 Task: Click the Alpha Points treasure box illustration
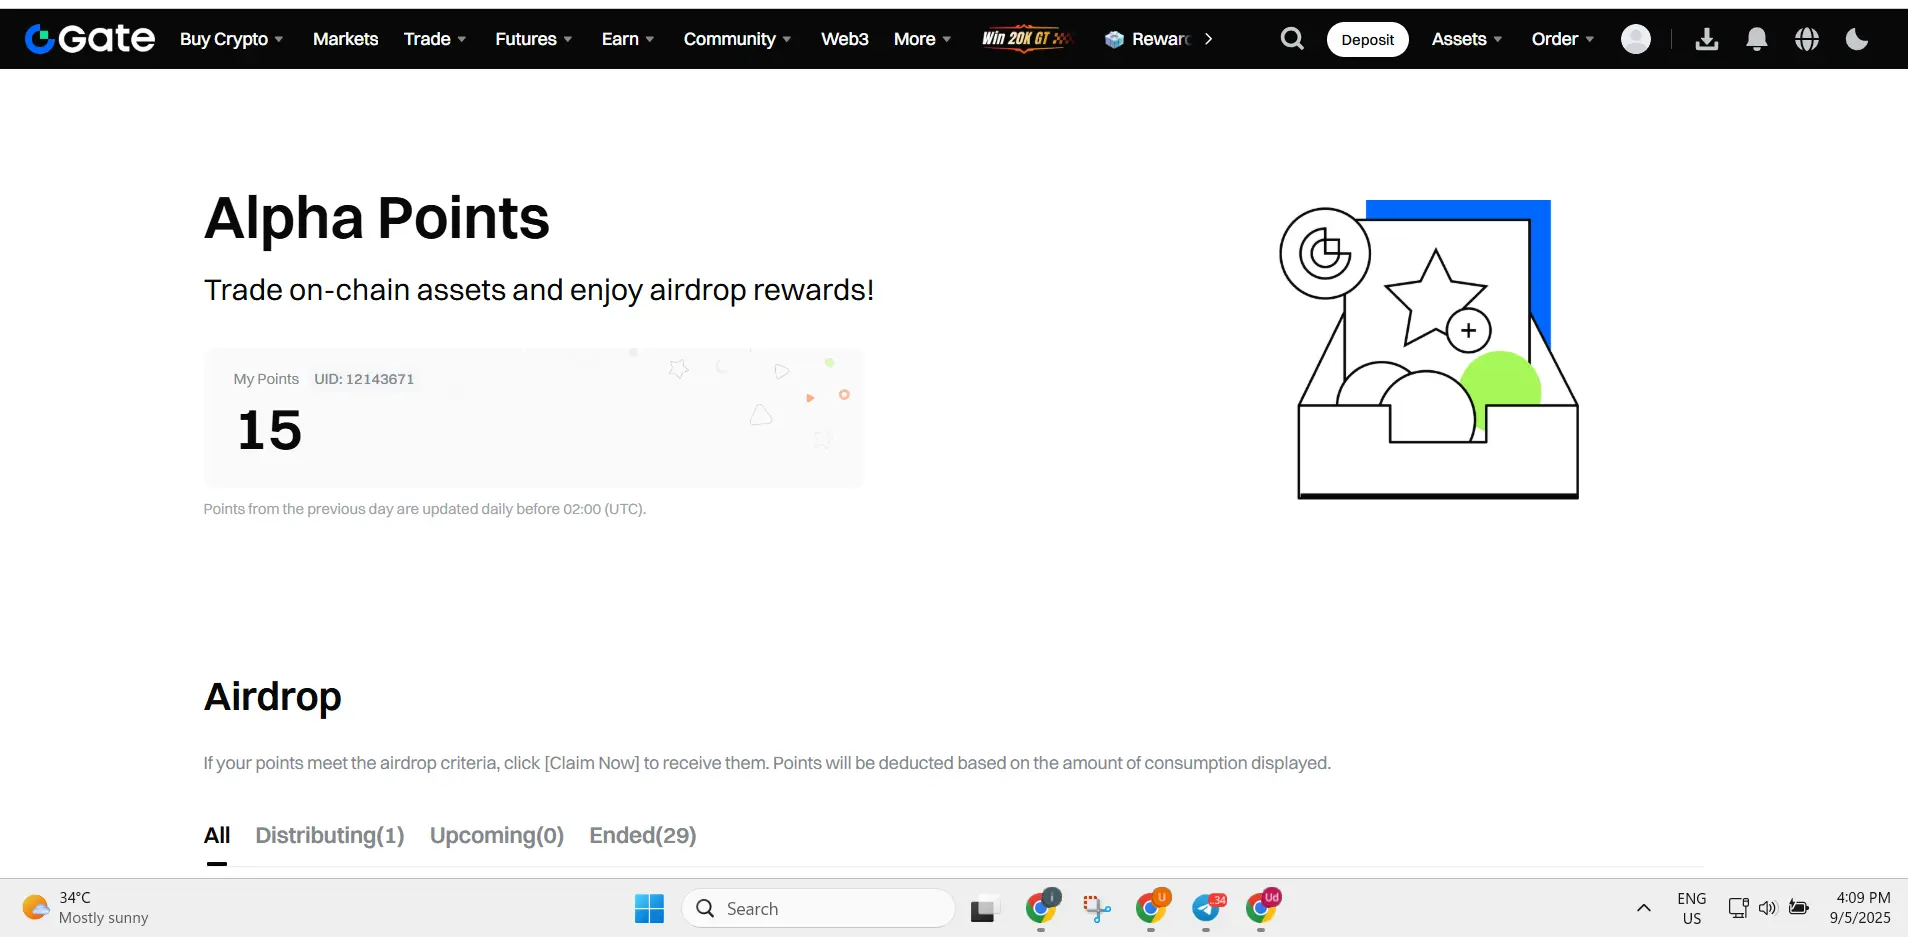tap(1430, 349)
